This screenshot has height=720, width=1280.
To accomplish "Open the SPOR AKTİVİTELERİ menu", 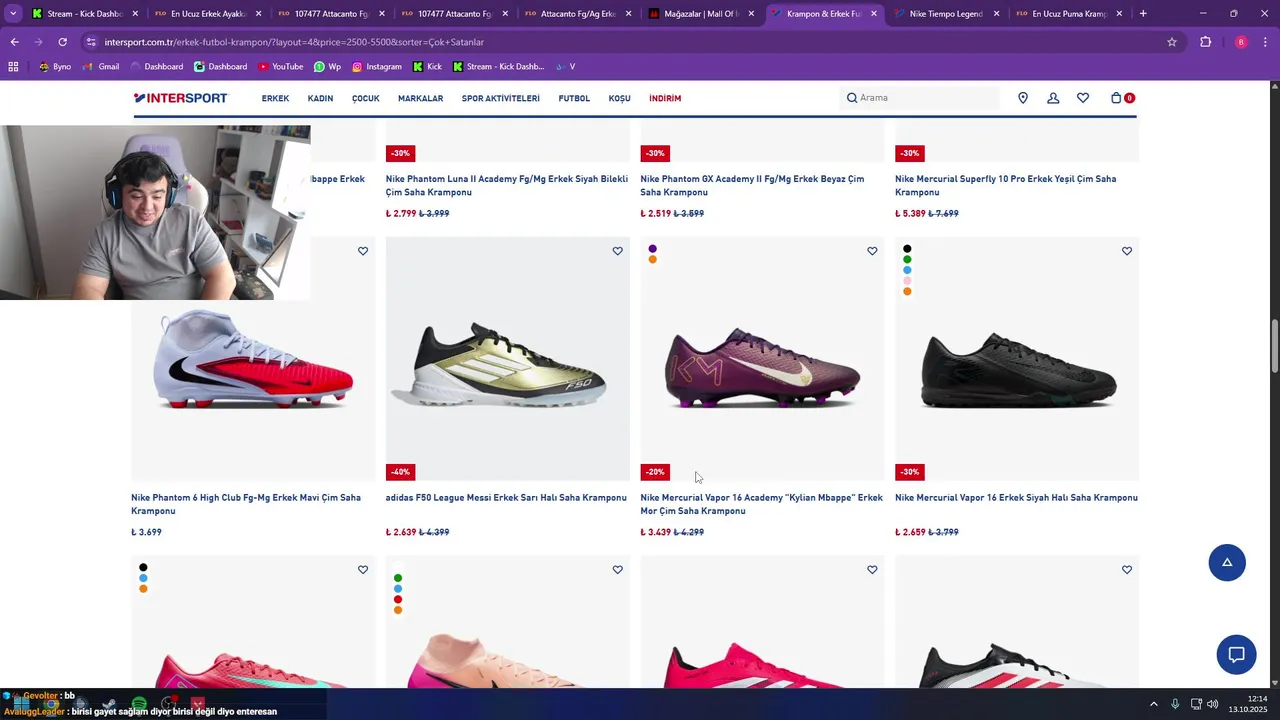I will click(500, 99).
